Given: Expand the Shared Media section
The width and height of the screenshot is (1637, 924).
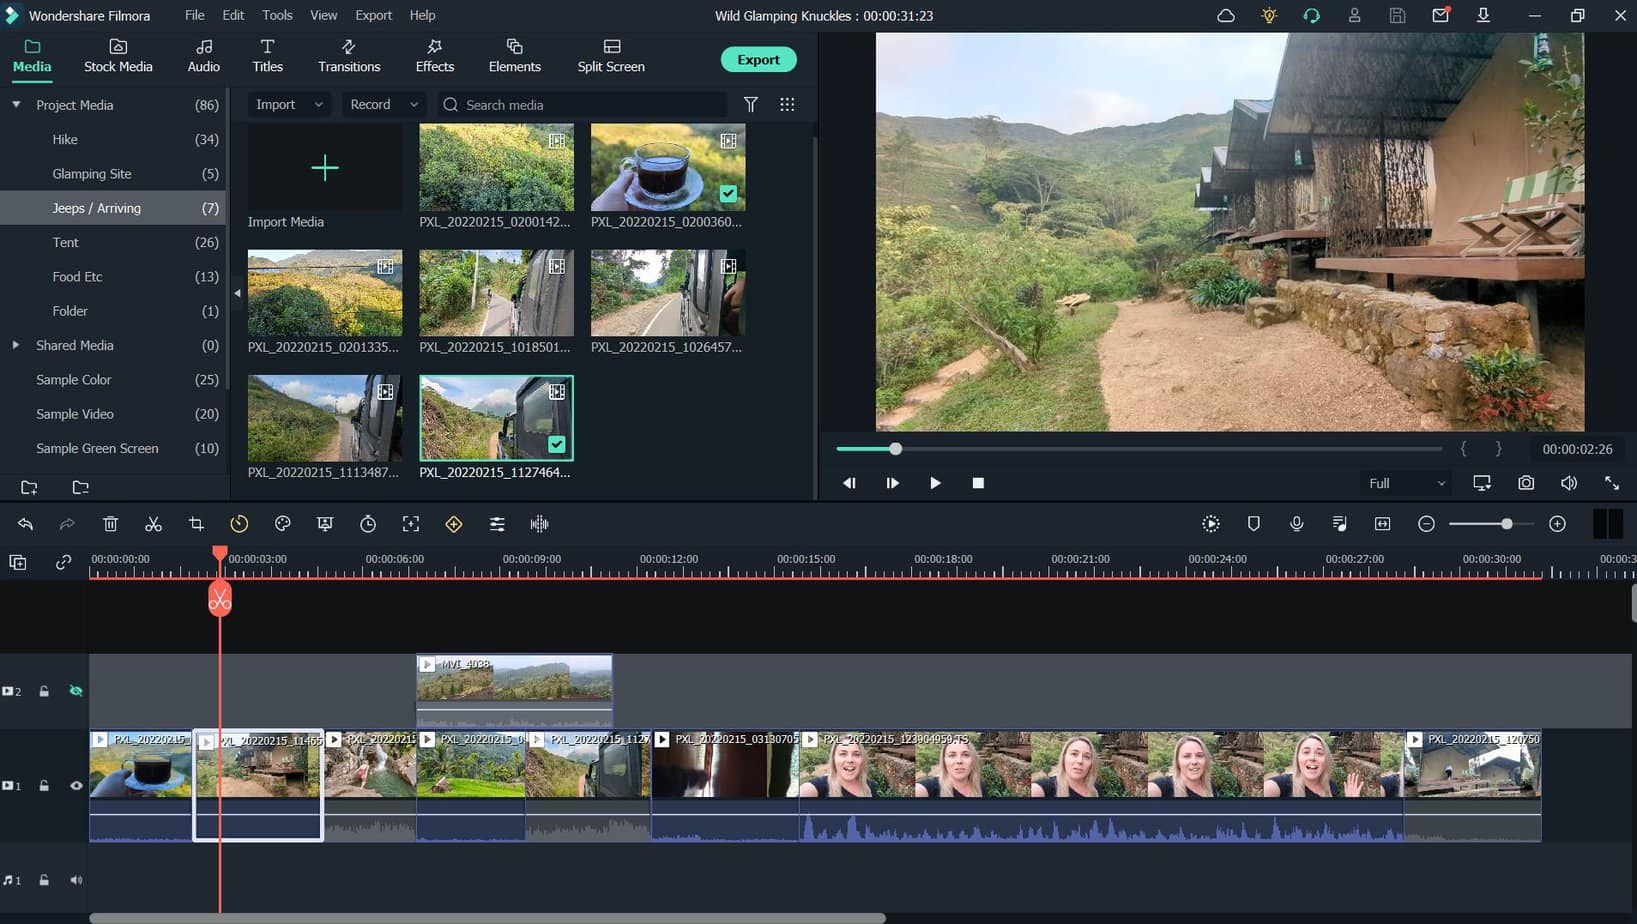Looking at the screenshot, I should point(16,345).
